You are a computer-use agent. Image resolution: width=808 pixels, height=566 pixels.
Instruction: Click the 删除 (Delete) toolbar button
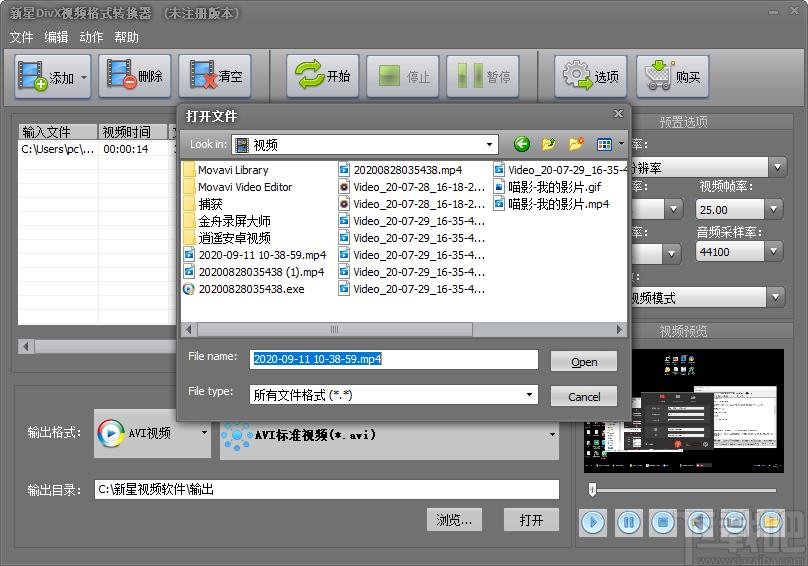(134, 76)
